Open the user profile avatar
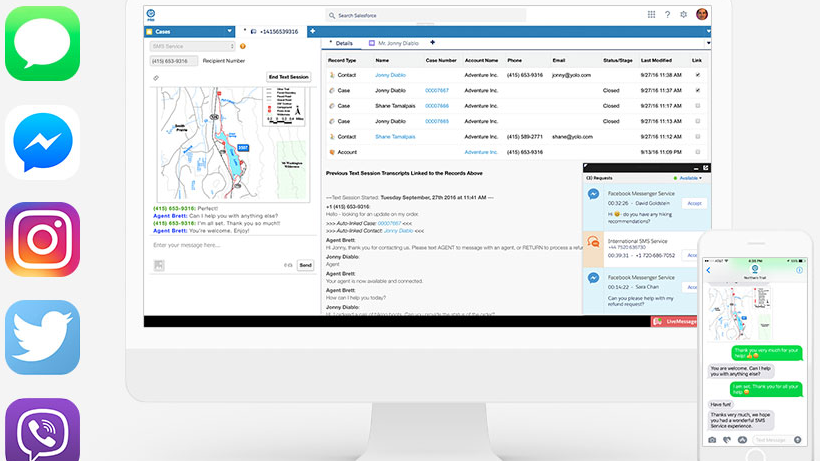 click(702, 15)
